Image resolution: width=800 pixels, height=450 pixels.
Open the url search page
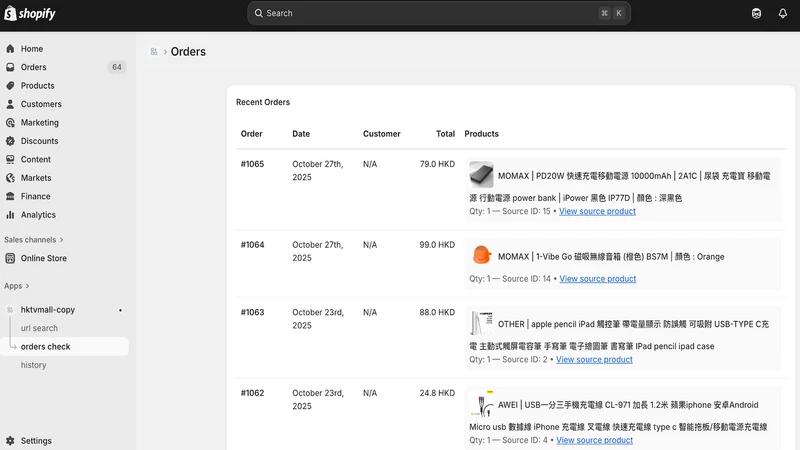click(x=39, y=328)
